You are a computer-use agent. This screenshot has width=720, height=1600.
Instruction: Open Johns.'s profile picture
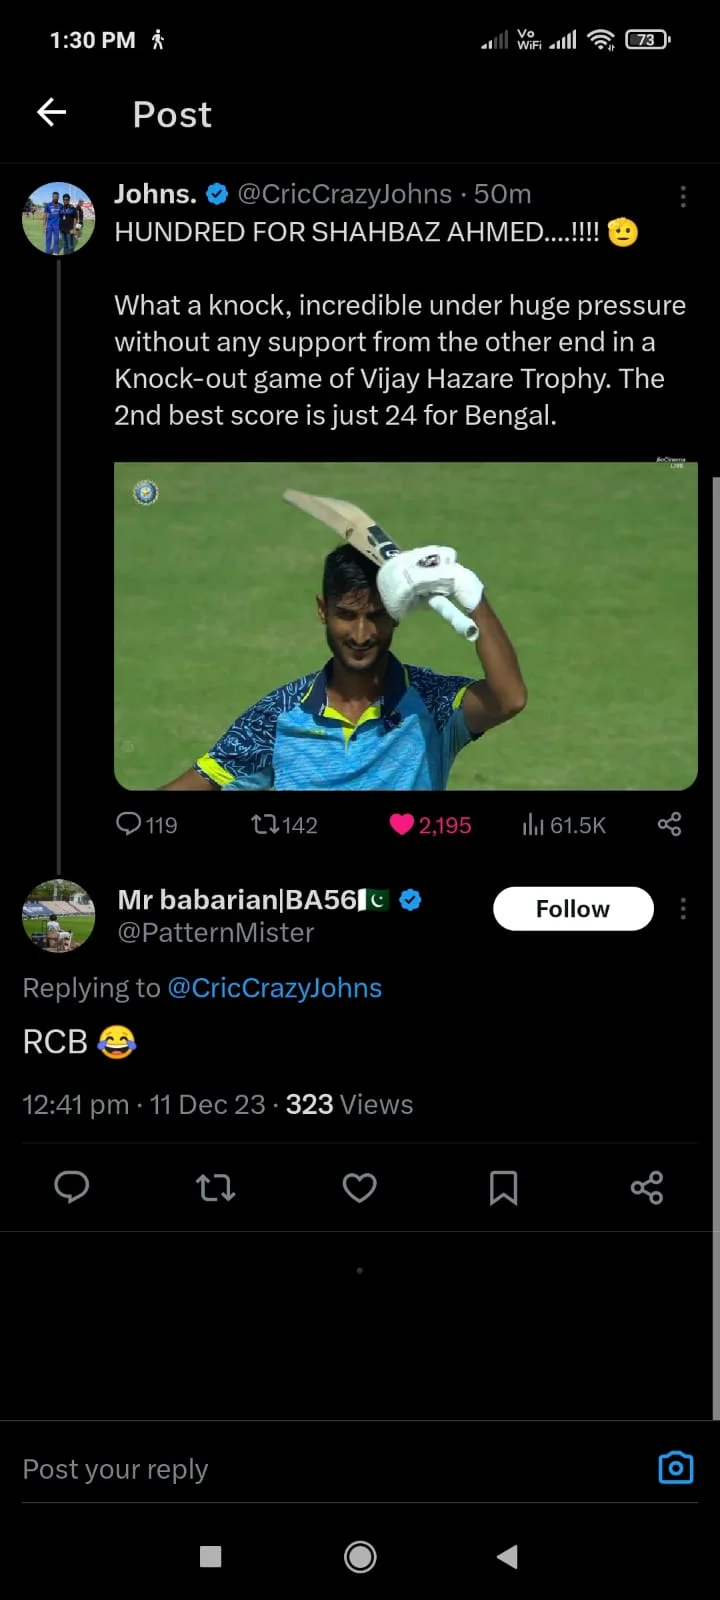pos(59,218)
